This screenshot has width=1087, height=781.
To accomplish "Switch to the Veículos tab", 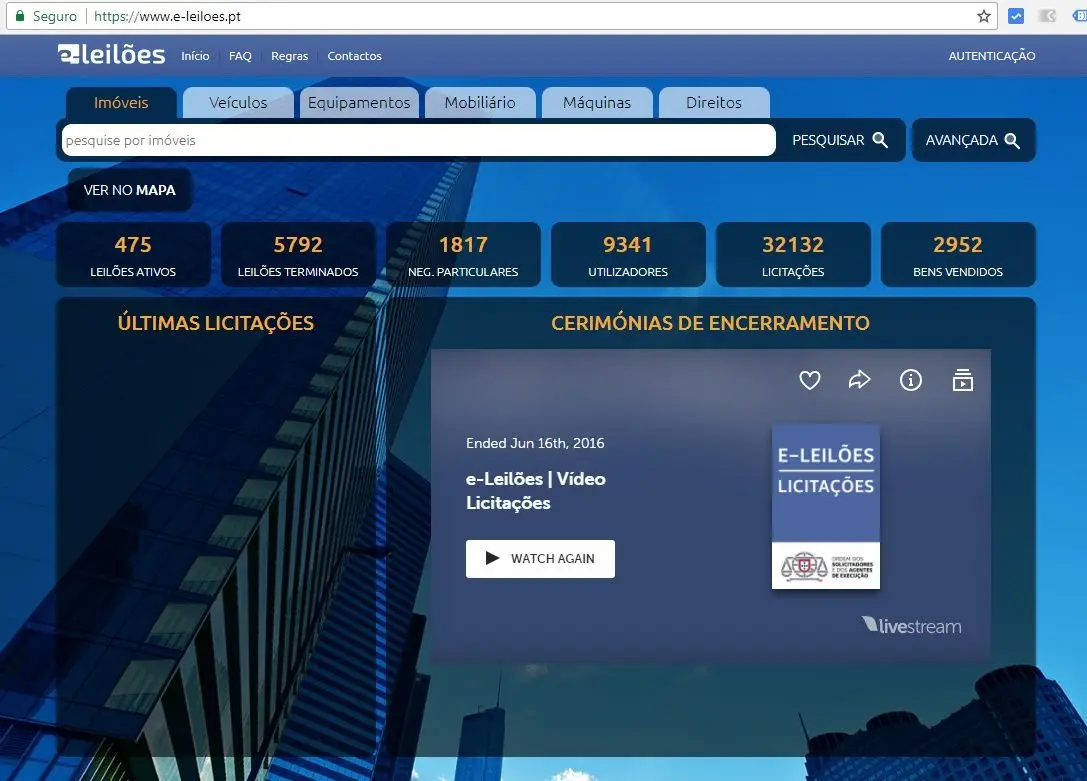I will 238,103.
